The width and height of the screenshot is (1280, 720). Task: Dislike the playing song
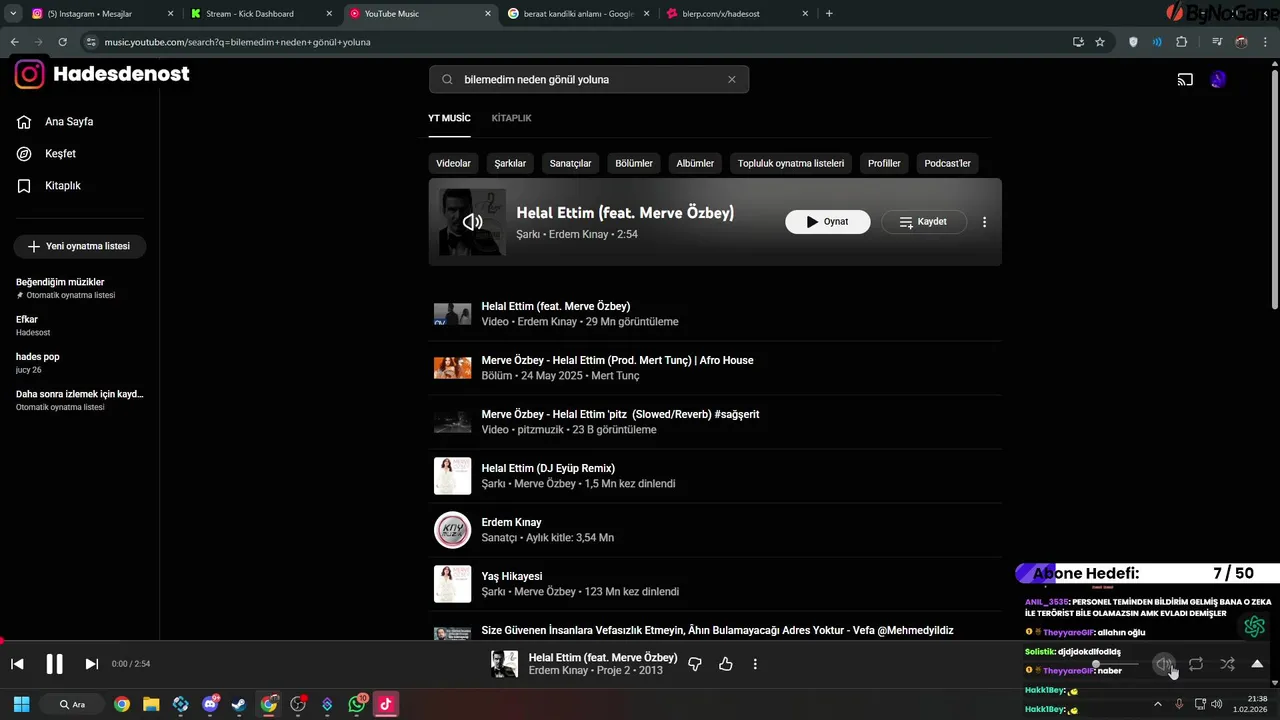[x=695, y=664]
